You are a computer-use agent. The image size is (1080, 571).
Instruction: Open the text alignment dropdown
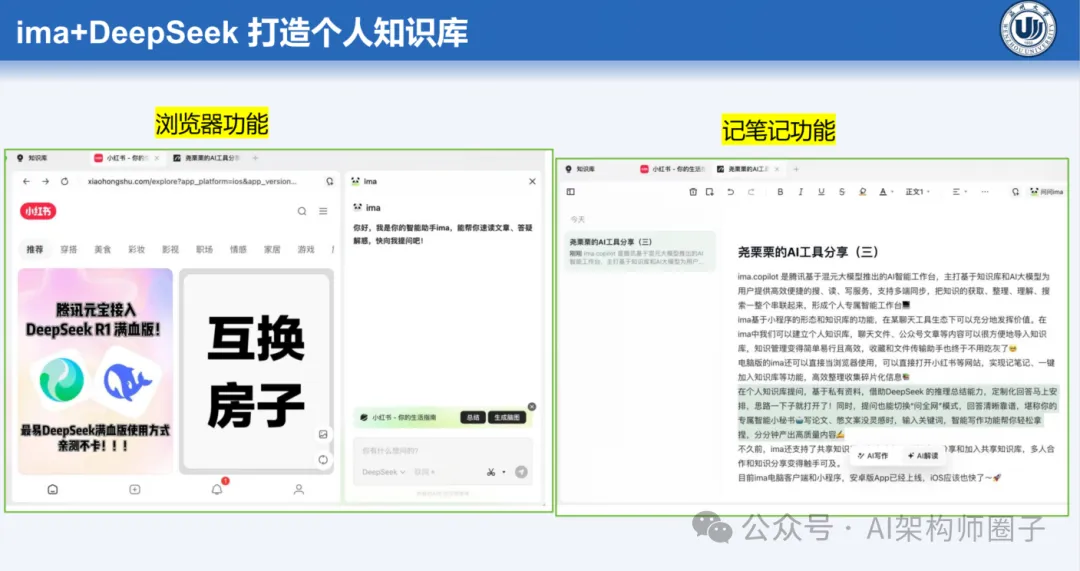(x=959, y=192)
